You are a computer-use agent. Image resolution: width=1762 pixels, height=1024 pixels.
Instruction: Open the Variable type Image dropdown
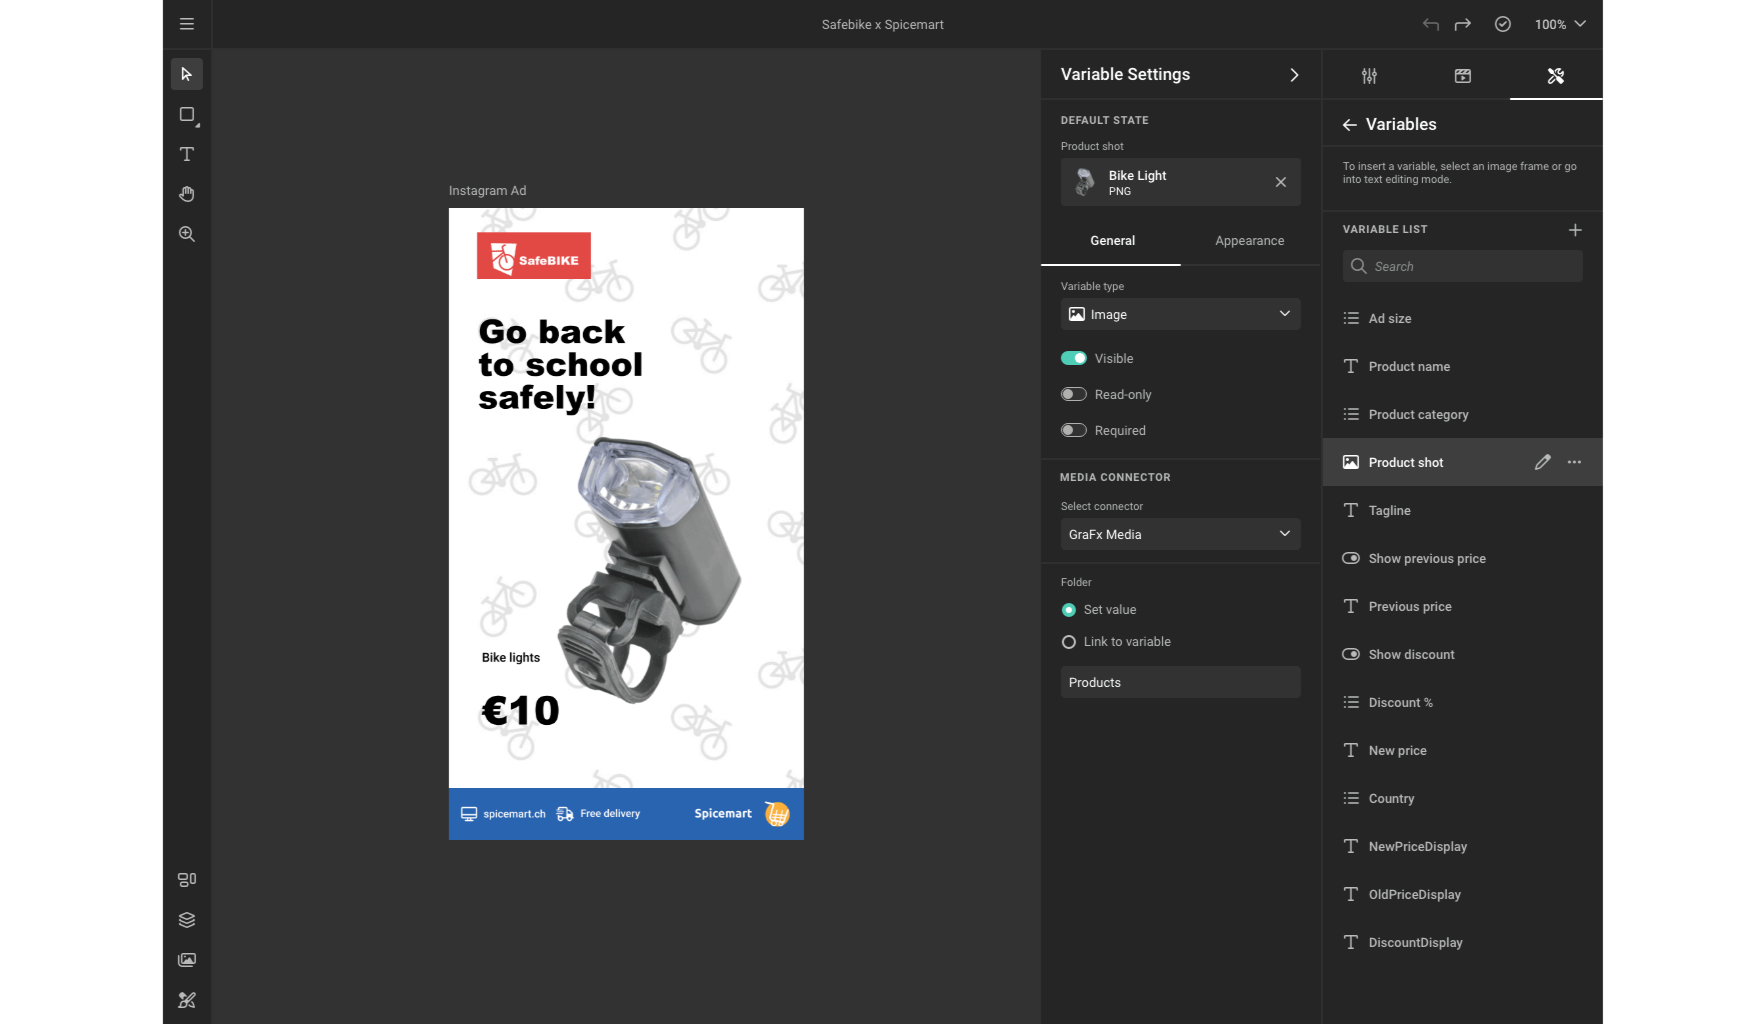coord(1181,314)
